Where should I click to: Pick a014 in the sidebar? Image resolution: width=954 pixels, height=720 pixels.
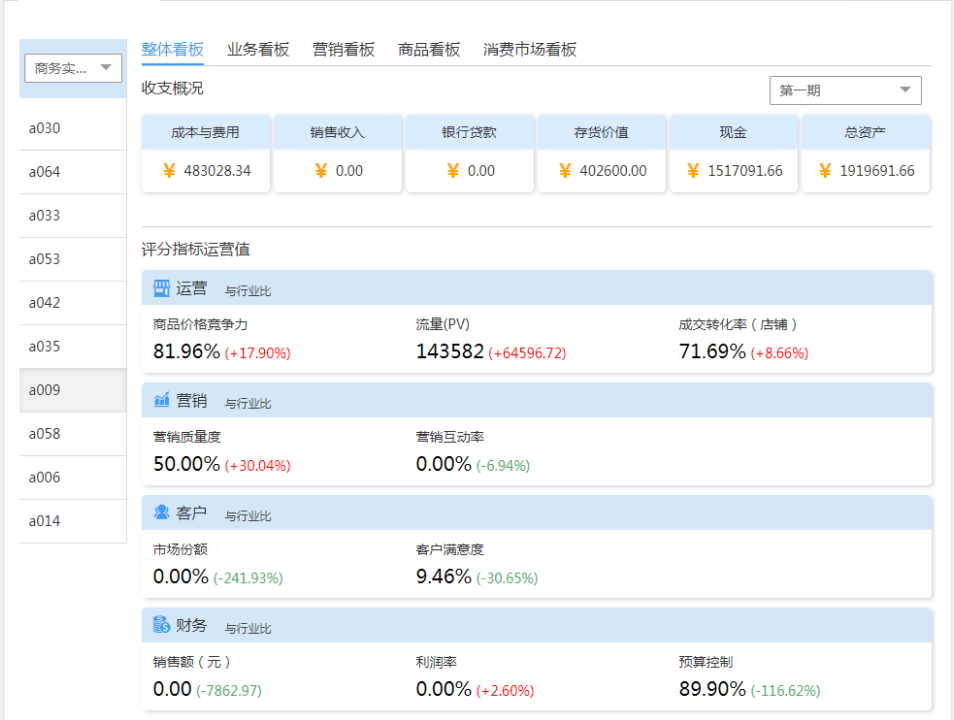45,521
